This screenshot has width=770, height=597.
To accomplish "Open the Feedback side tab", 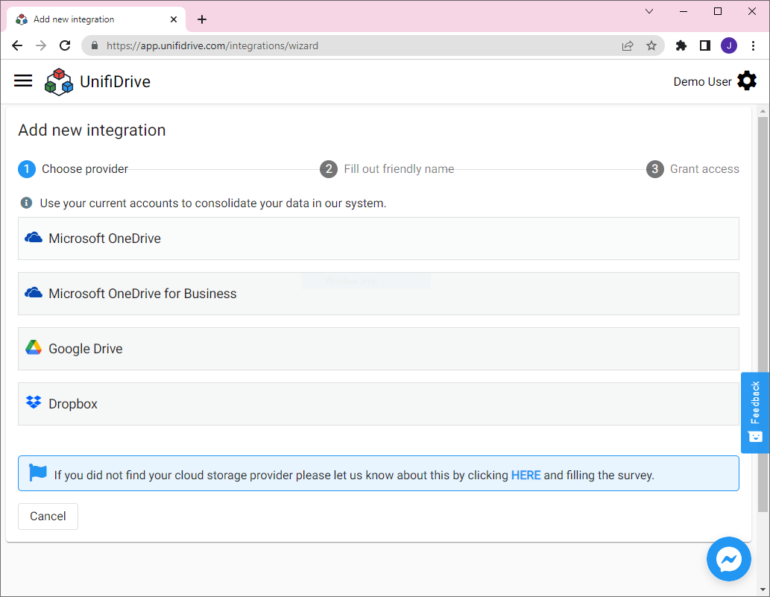I will coord(755,412).
